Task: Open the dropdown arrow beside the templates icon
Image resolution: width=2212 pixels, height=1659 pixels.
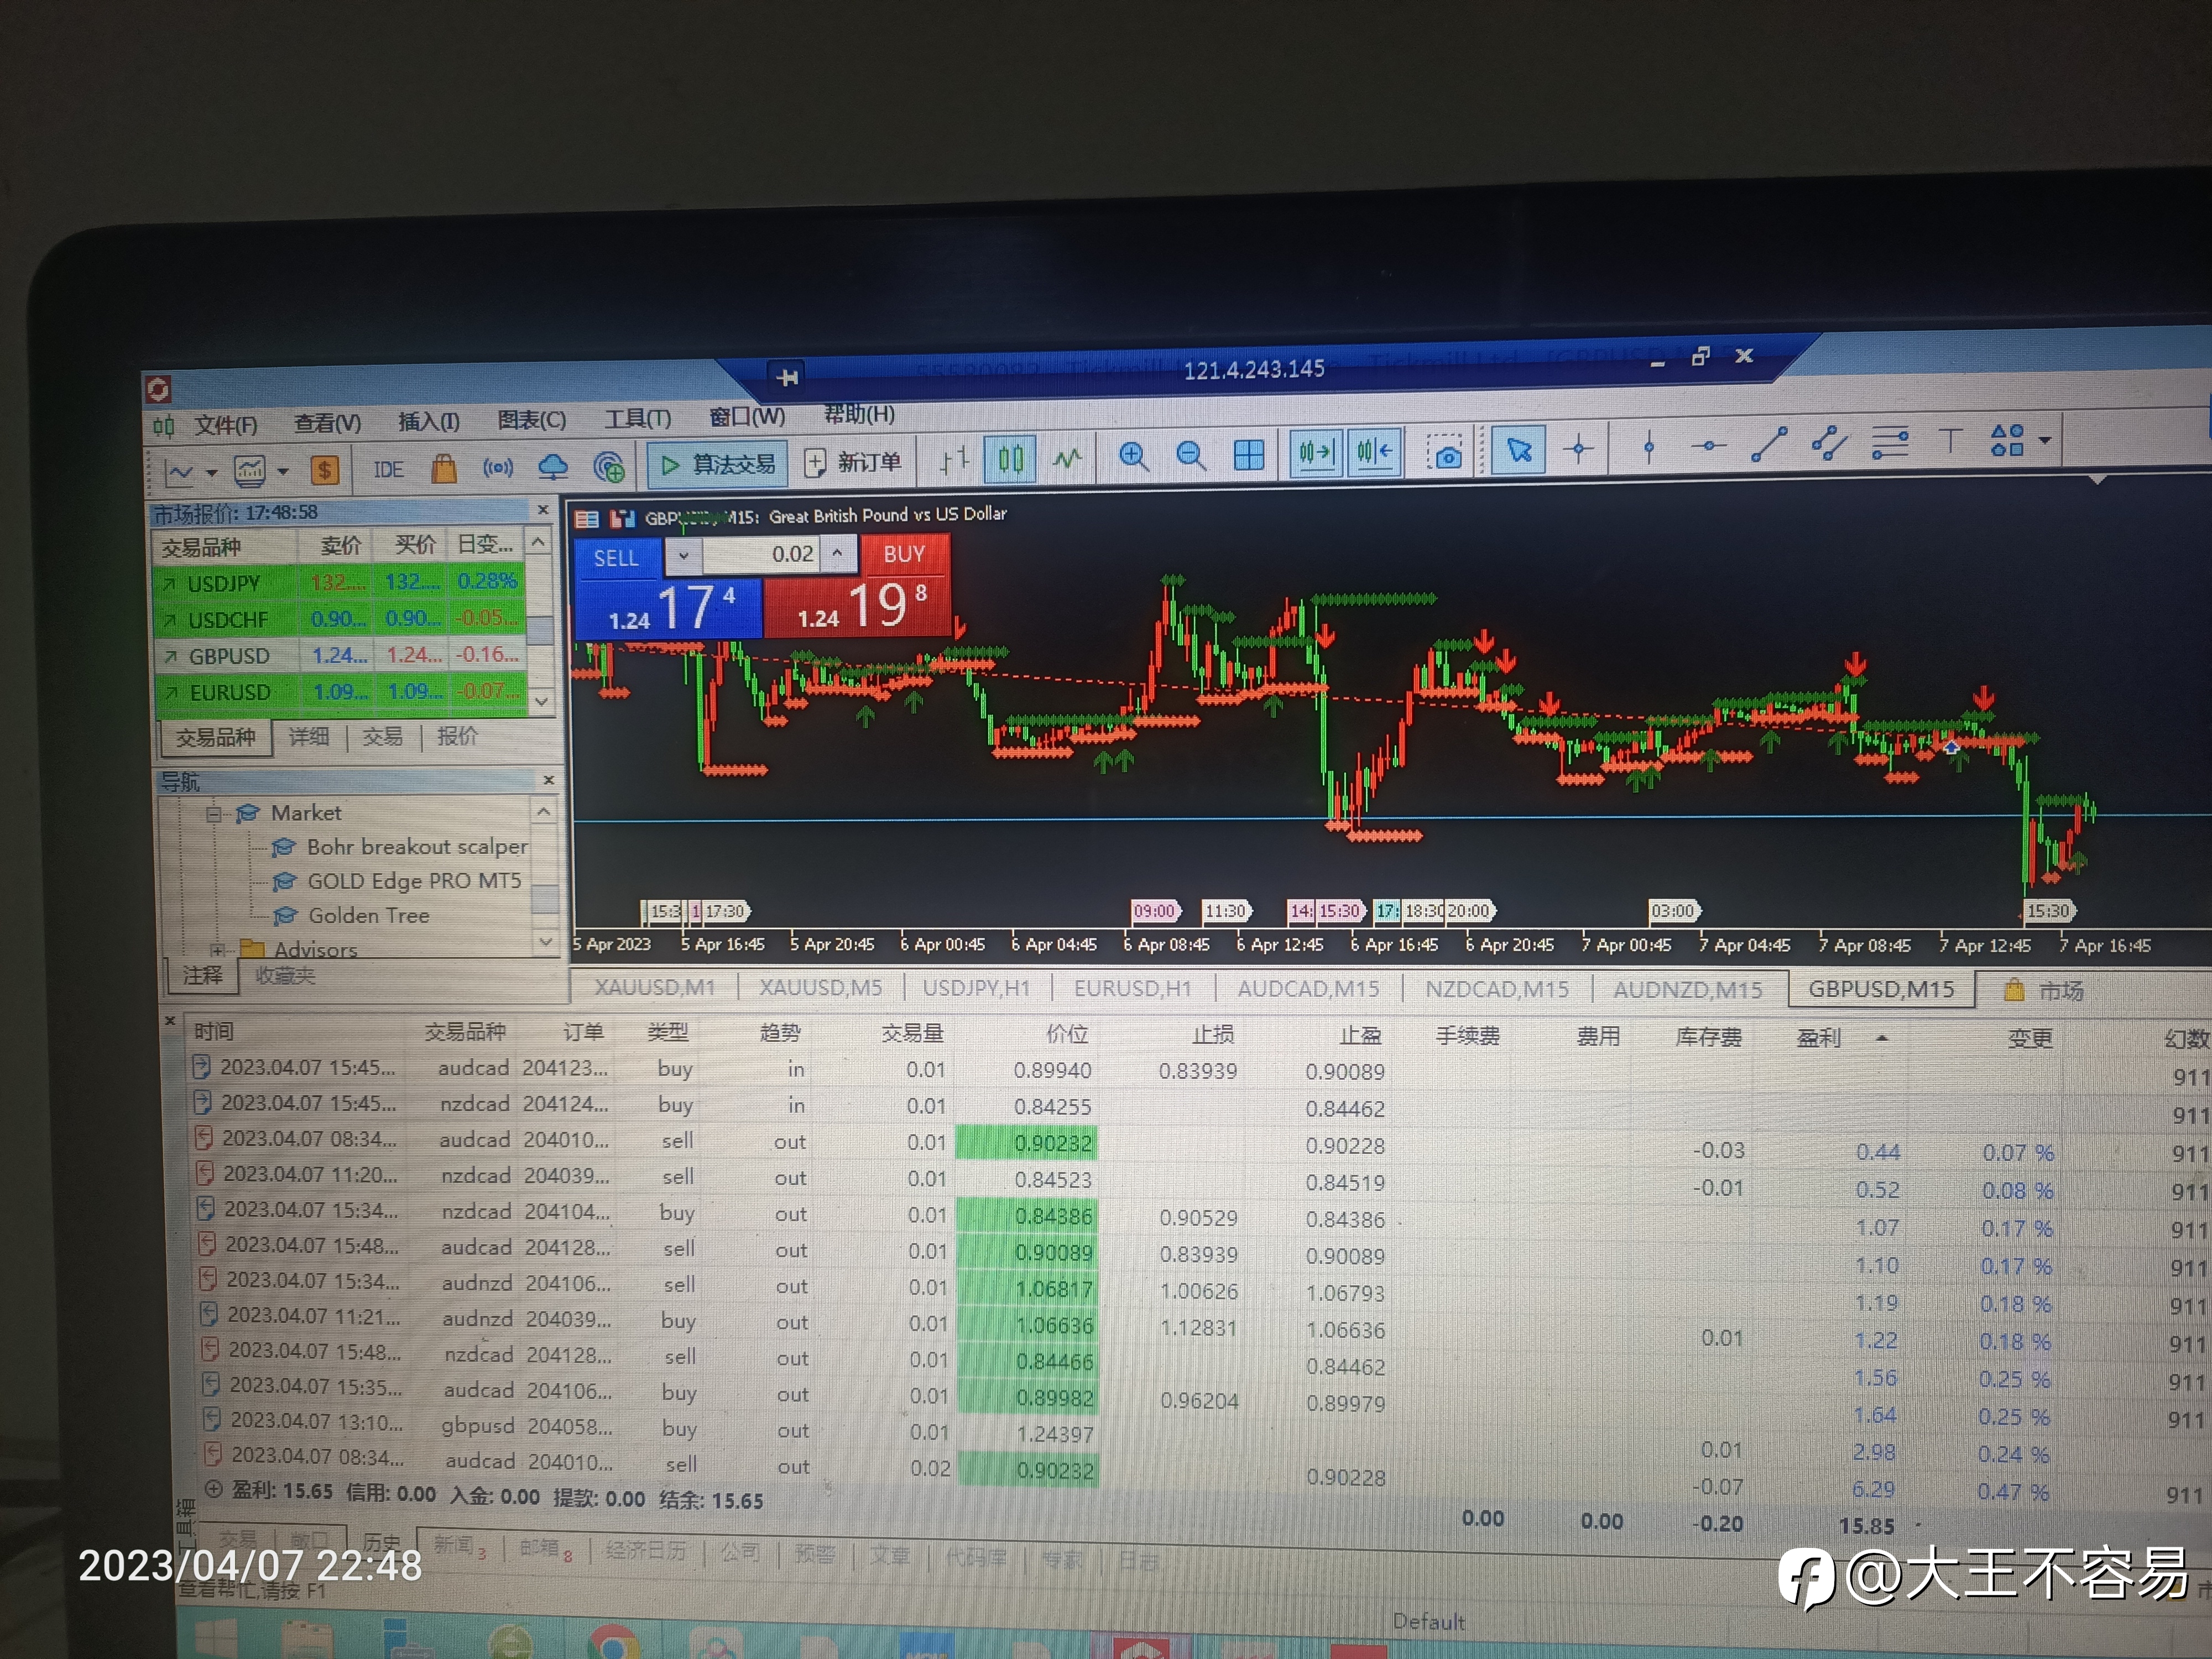Action: [283, 471]
